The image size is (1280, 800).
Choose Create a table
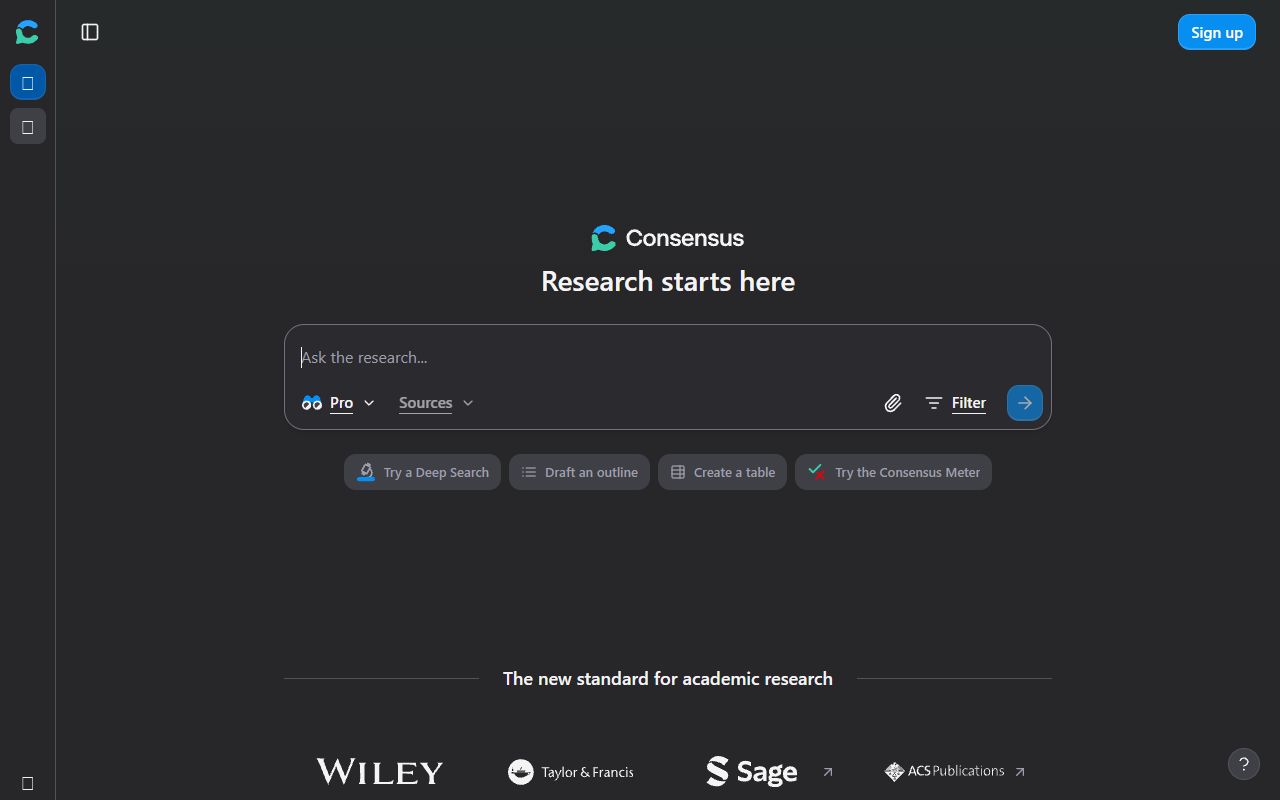click(x=722, y=471)
